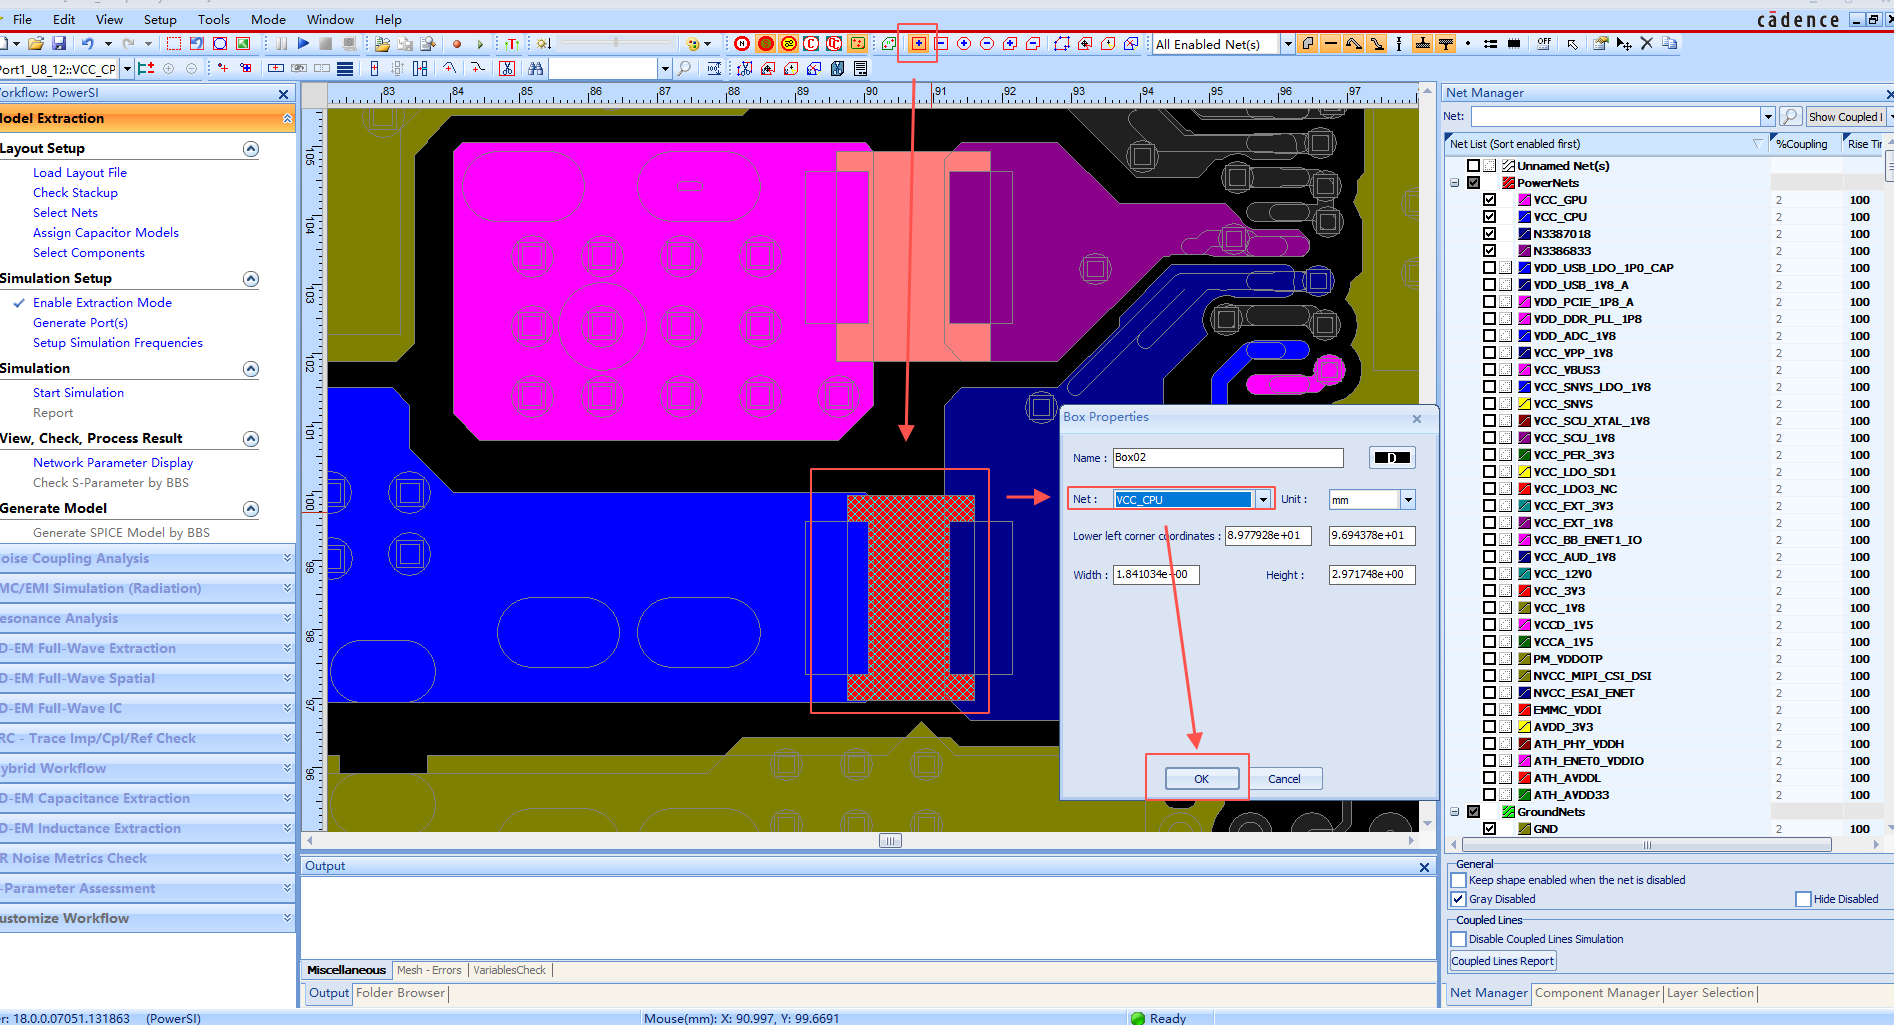This screenshot has width=1894, height=1025.
Task: Click the remove box minus icon
Action: click(941, 44)
